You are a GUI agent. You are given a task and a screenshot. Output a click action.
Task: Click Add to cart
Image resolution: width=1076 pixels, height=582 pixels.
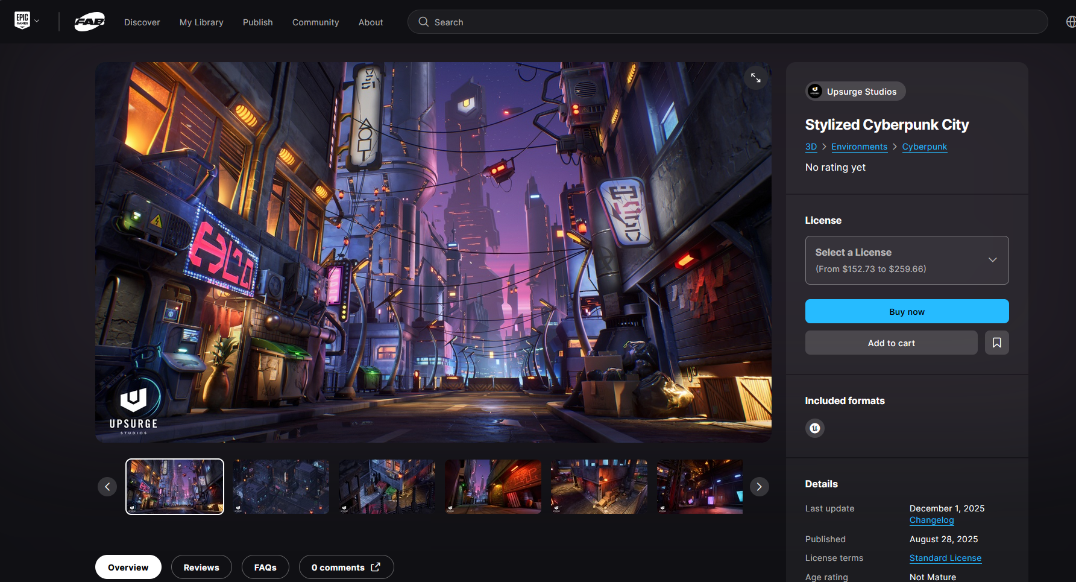click(891, 342)
